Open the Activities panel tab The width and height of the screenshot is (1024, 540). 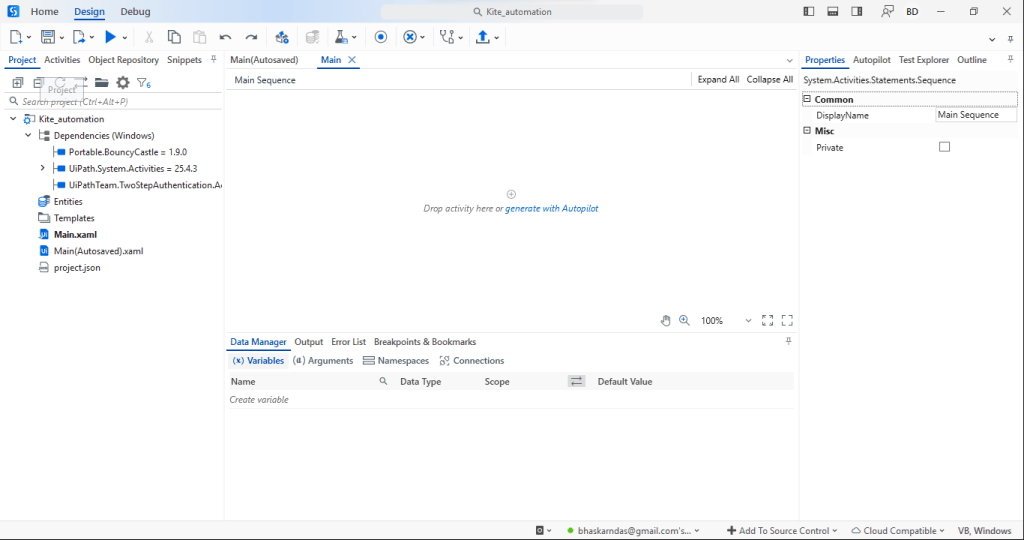(62, 60)
